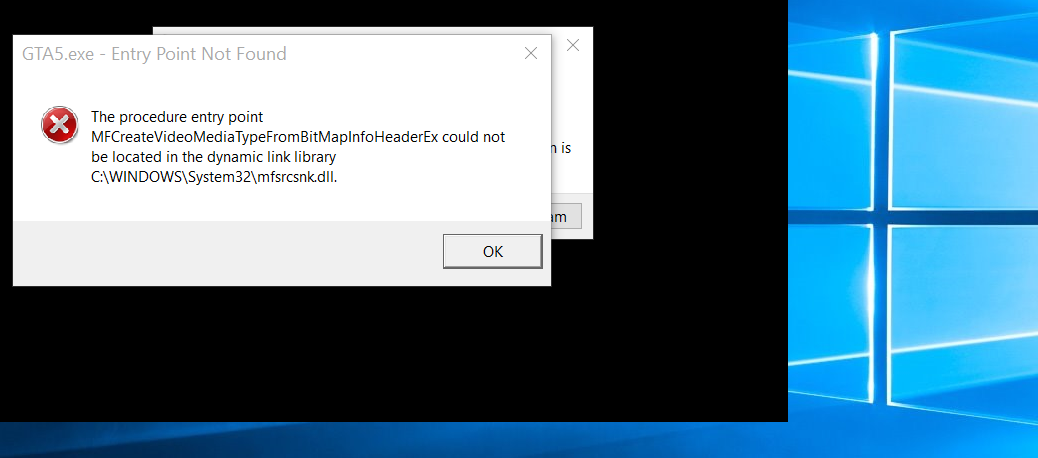
Task: Click the blue desktop strip beneath black window
Action: point(394,440)
